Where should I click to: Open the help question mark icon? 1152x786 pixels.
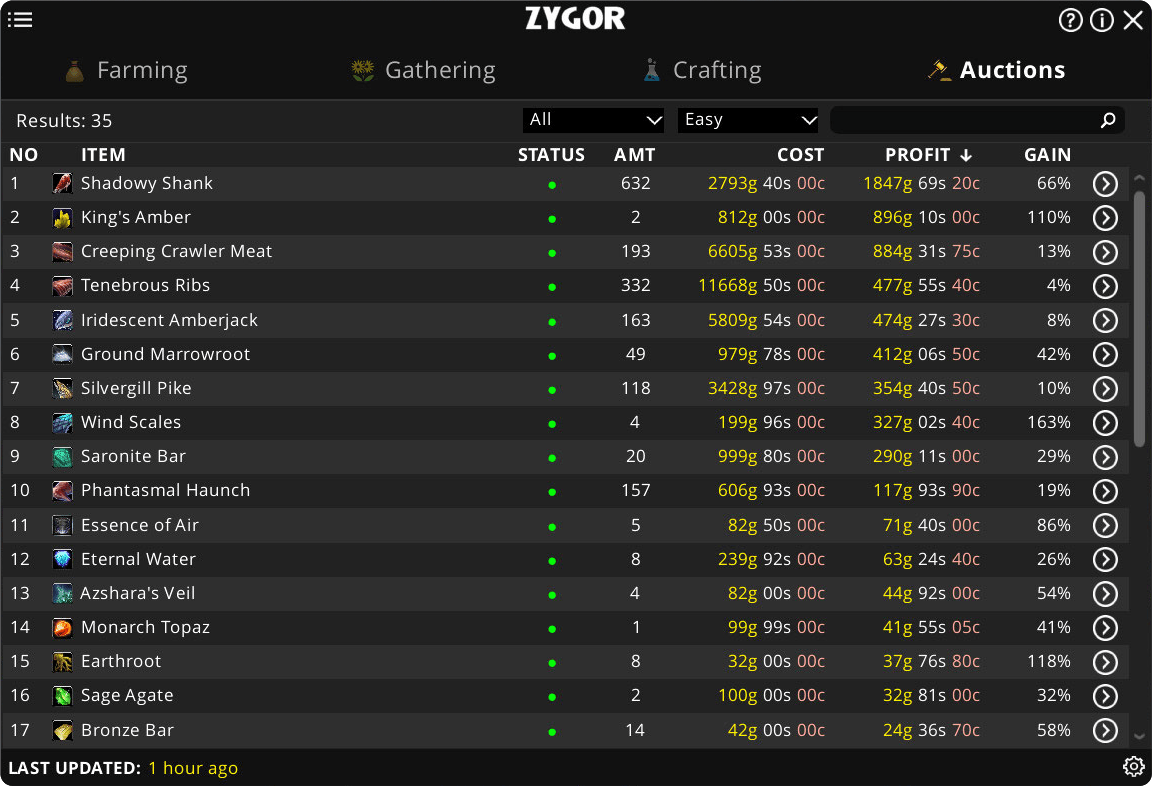click(1070, 20)
